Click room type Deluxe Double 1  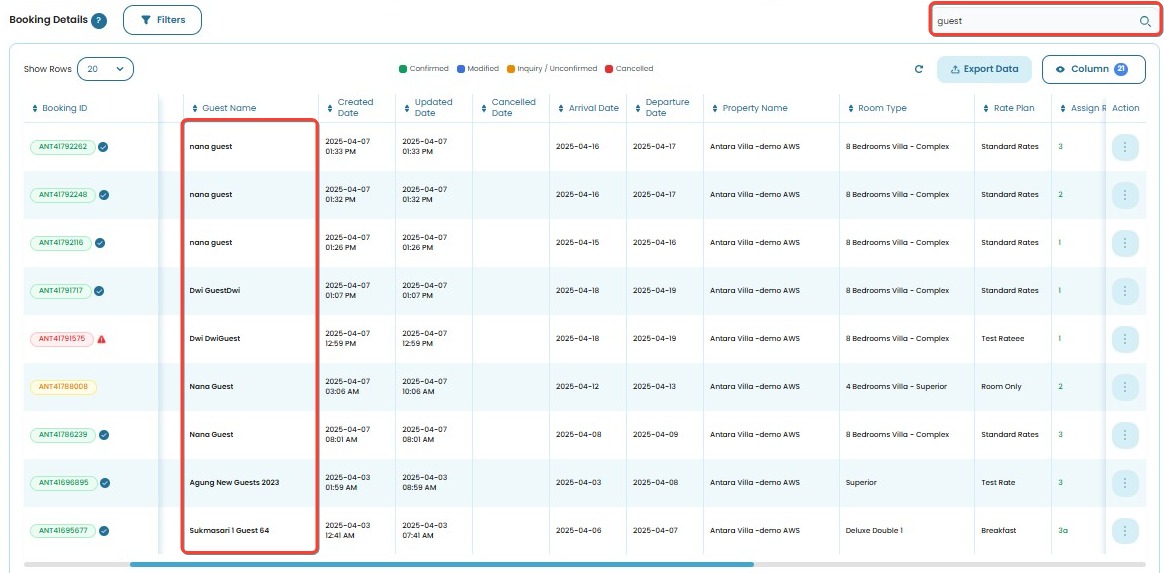coord(874,531)
